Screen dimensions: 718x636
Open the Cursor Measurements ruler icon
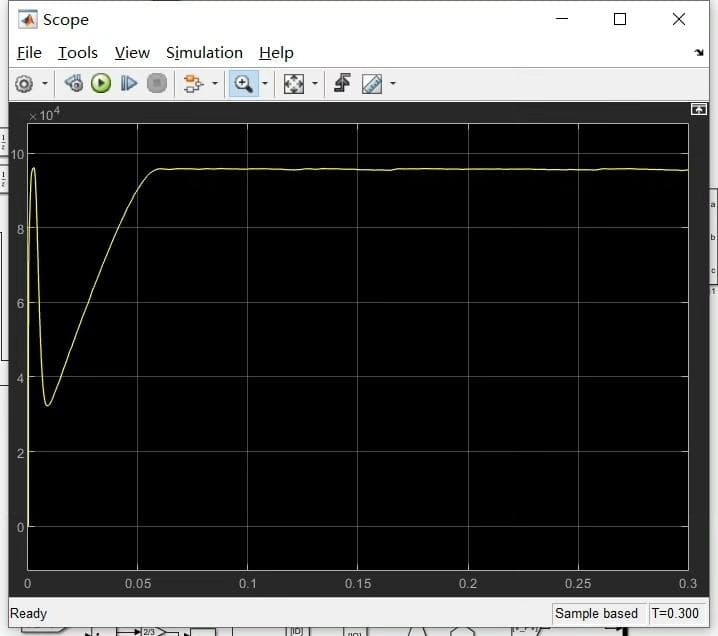pos(372,84)
